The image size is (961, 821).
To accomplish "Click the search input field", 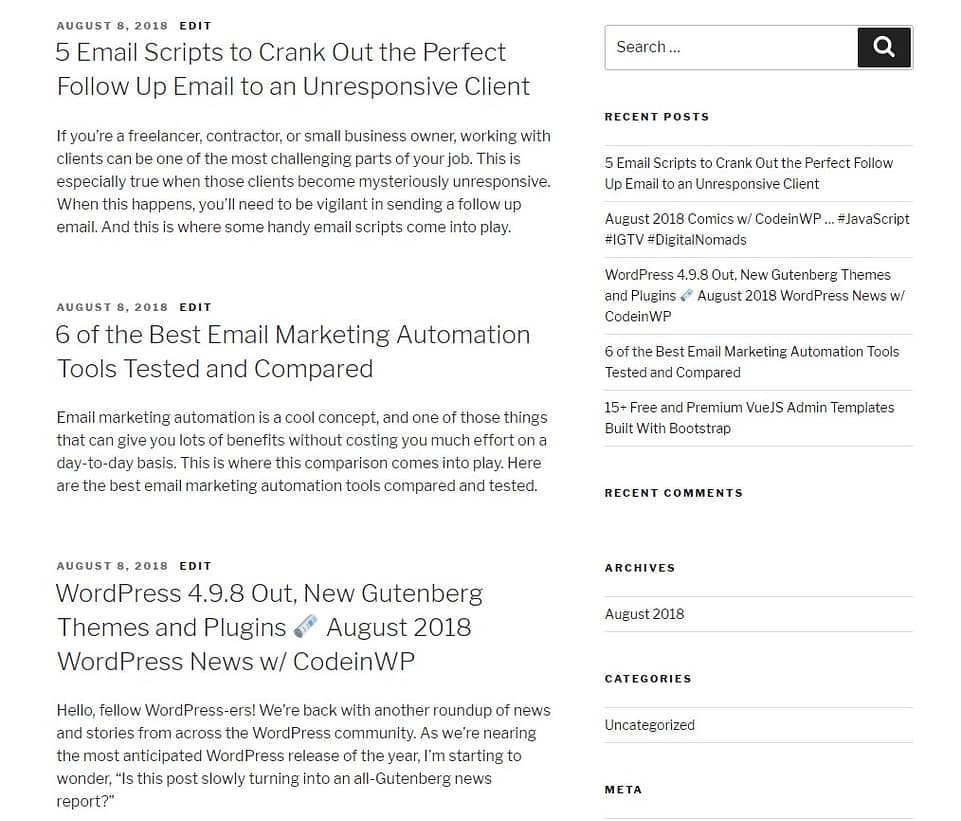I will point(730,46).
